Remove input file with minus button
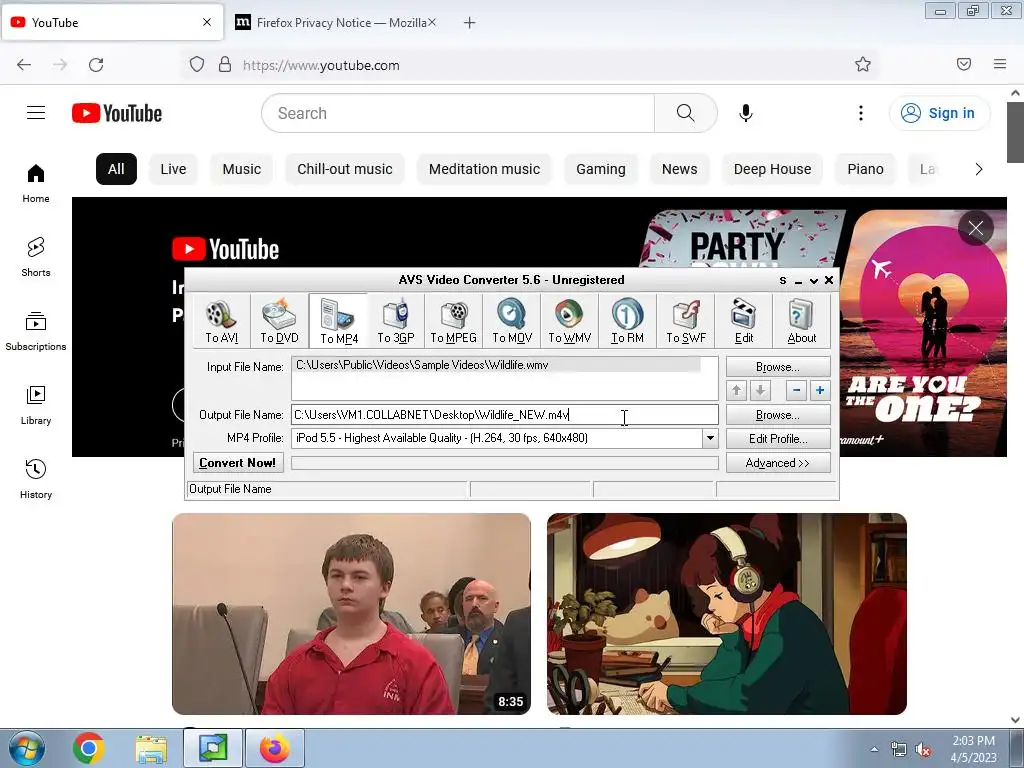Viewport: 1024px width, 768px height. click(796, 391)
